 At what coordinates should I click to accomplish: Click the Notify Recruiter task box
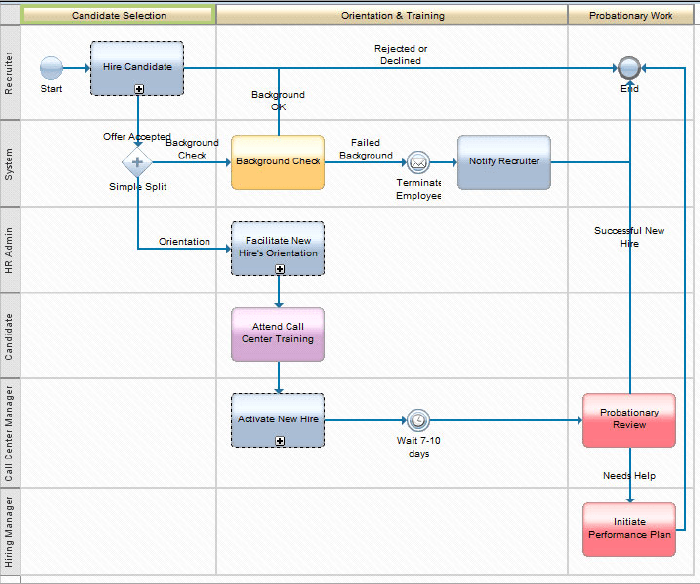[504, 162]
